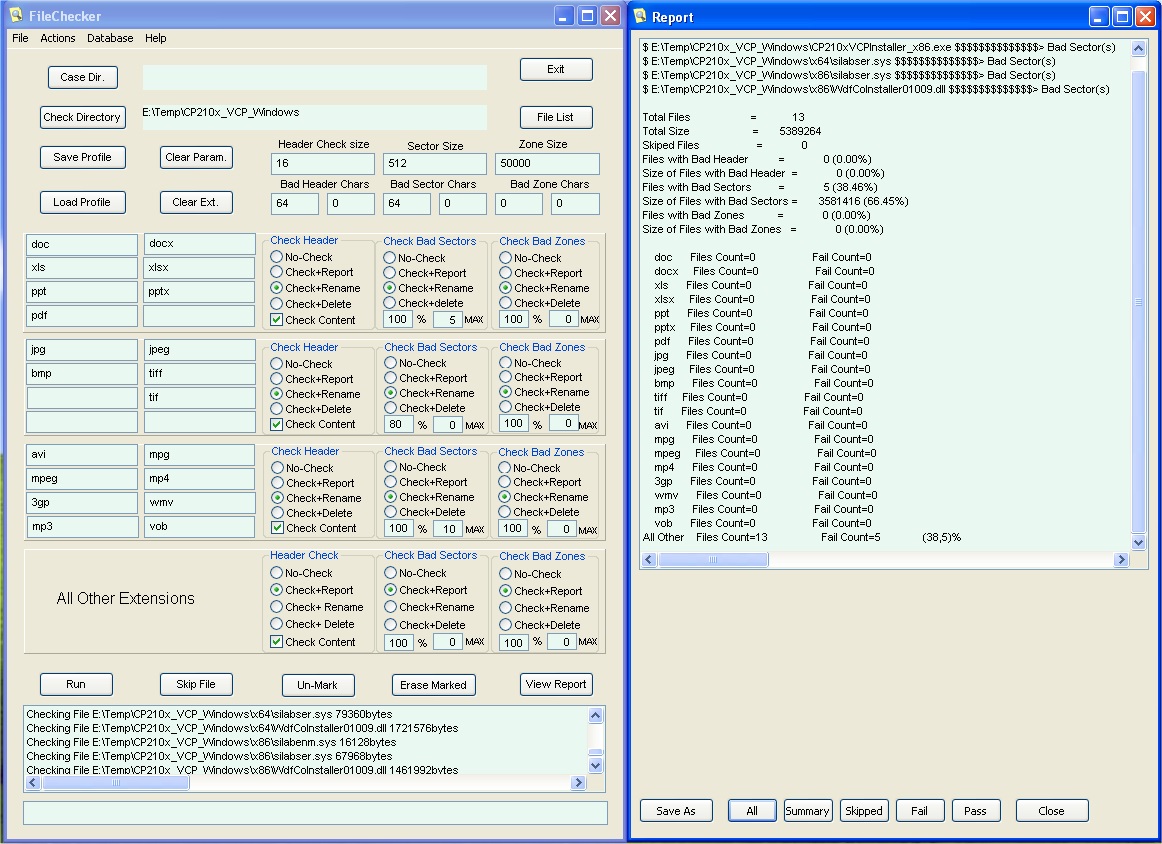Toggle Check Content for doc extensions group

click(276, 320)
